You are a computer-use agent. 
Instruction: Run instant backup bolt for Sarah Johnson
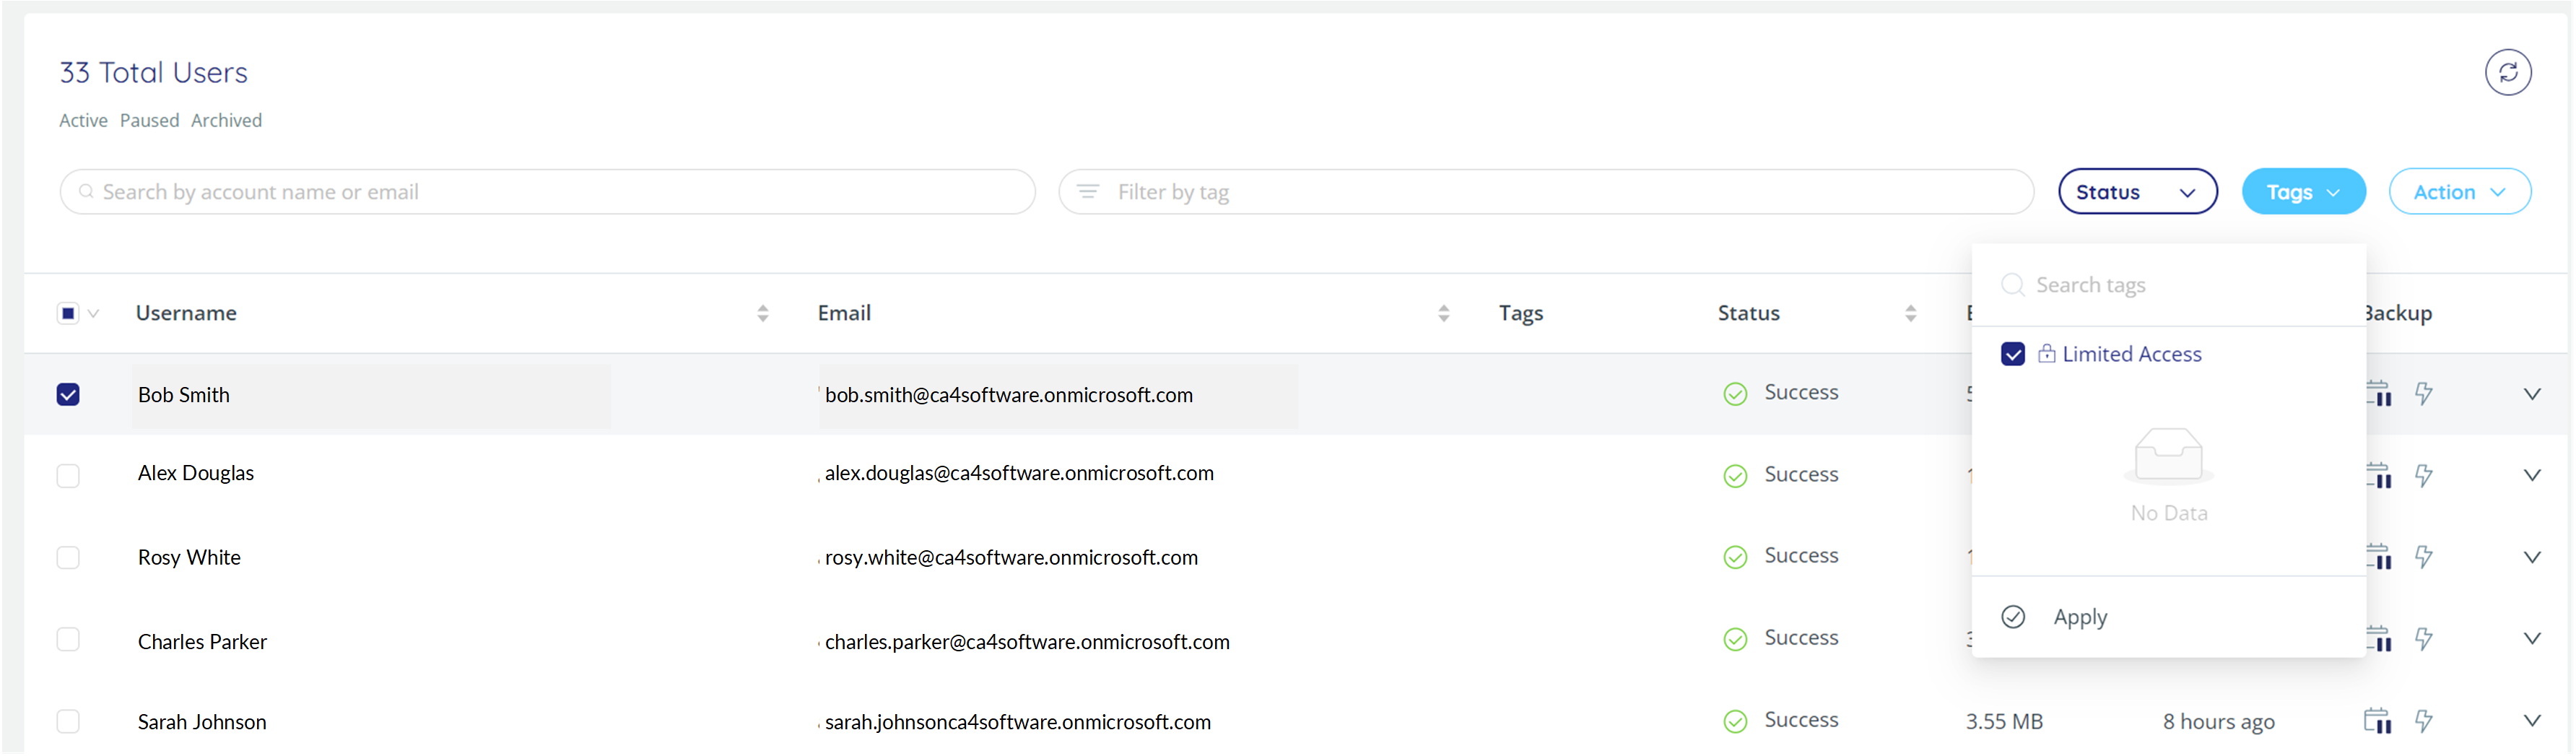2423,720
